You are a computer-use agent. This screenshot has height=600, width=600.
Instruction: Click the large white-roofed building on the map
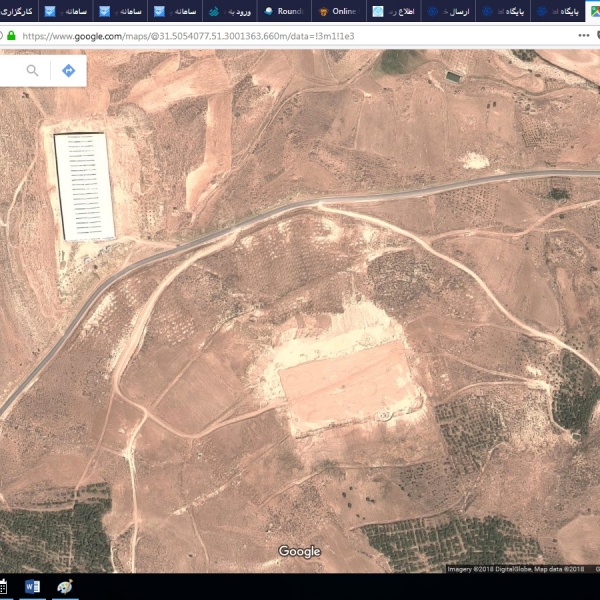(84, 186)
